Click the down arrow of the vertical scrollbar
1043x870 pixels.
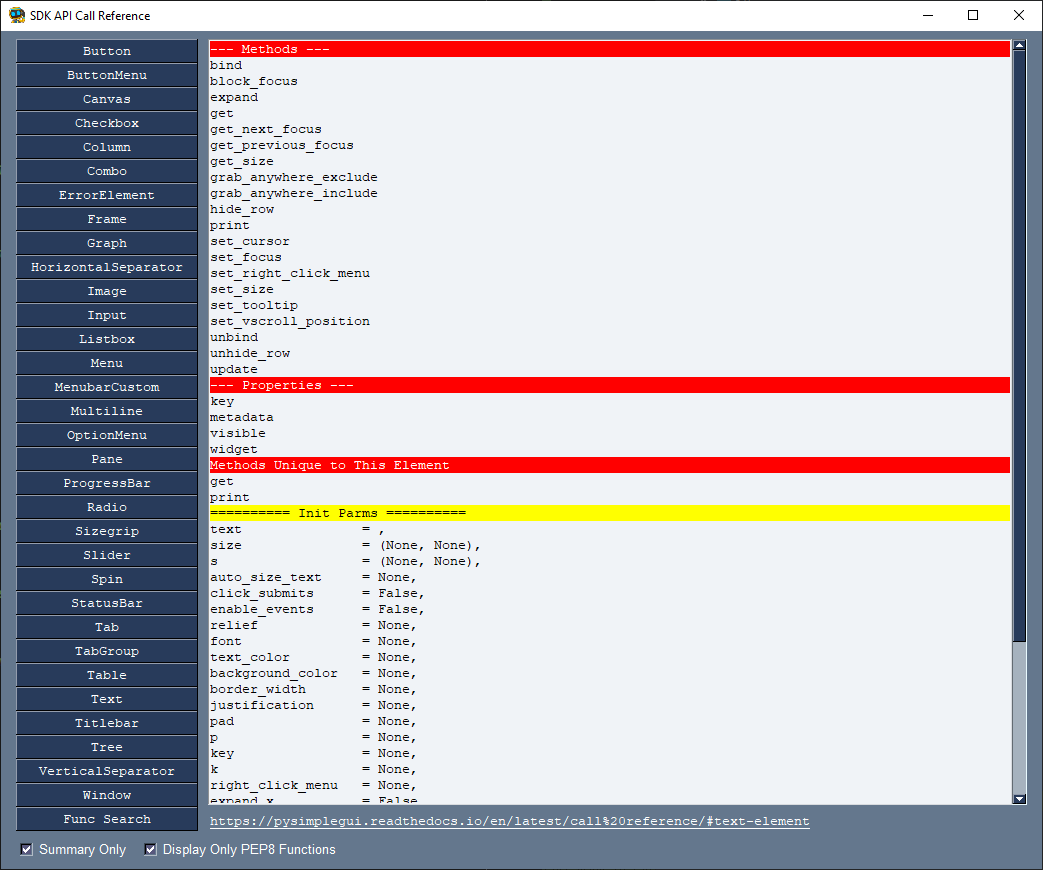[1021, 797]
